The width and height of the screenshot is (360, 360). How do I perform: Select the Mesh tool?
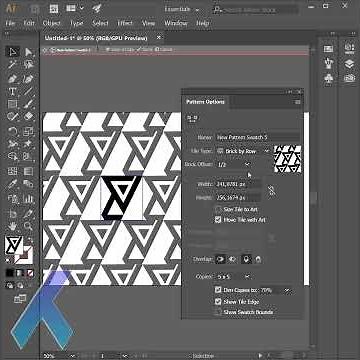(x=13, y=171)
